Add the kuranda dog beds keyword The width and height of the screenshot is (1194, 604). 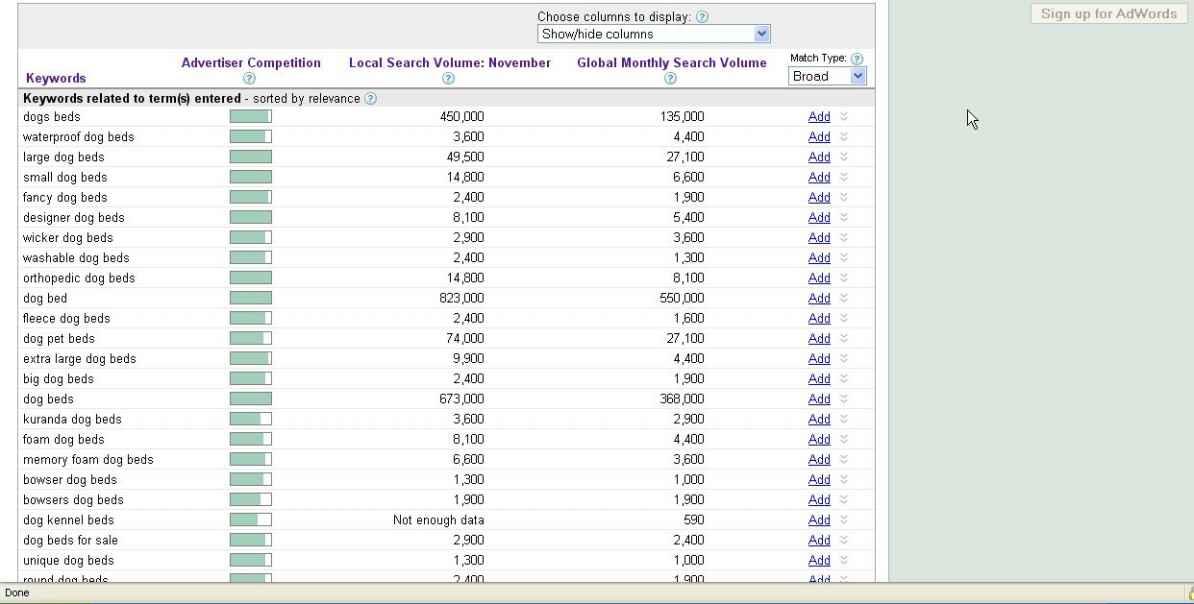point(819,419)
